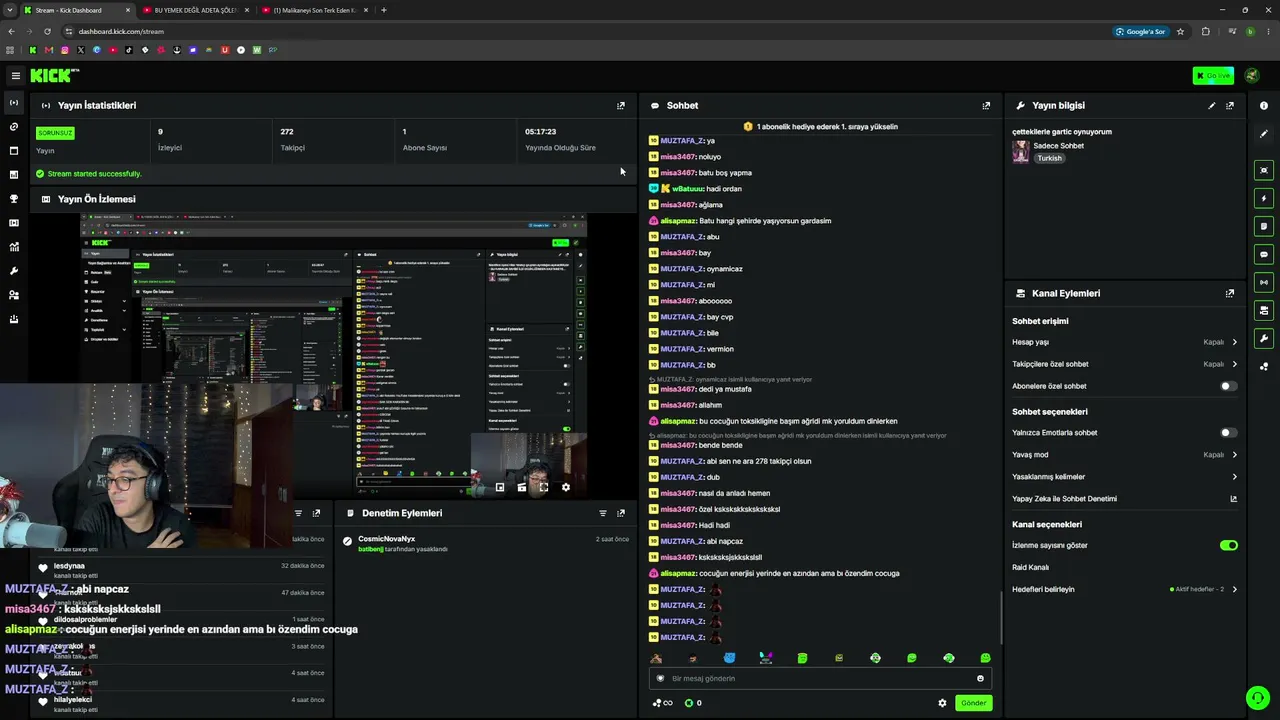
Task: Open the Kick hamburger navigation menu
Action: tap(15, 76)
